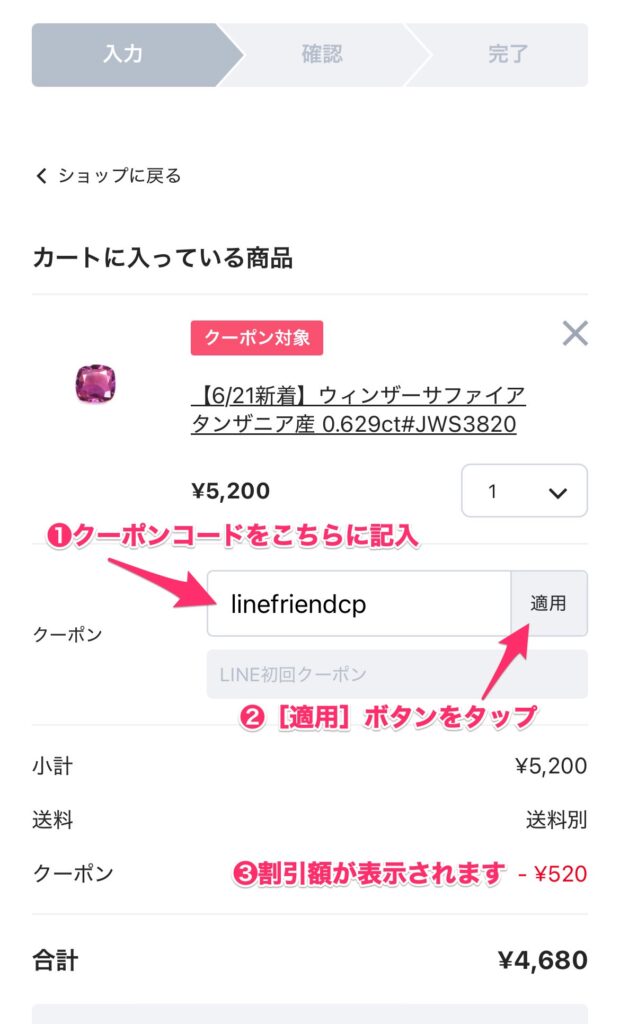Remove the item with the X icon
This screenshot has height=1024, width=620.
point(575,334)
